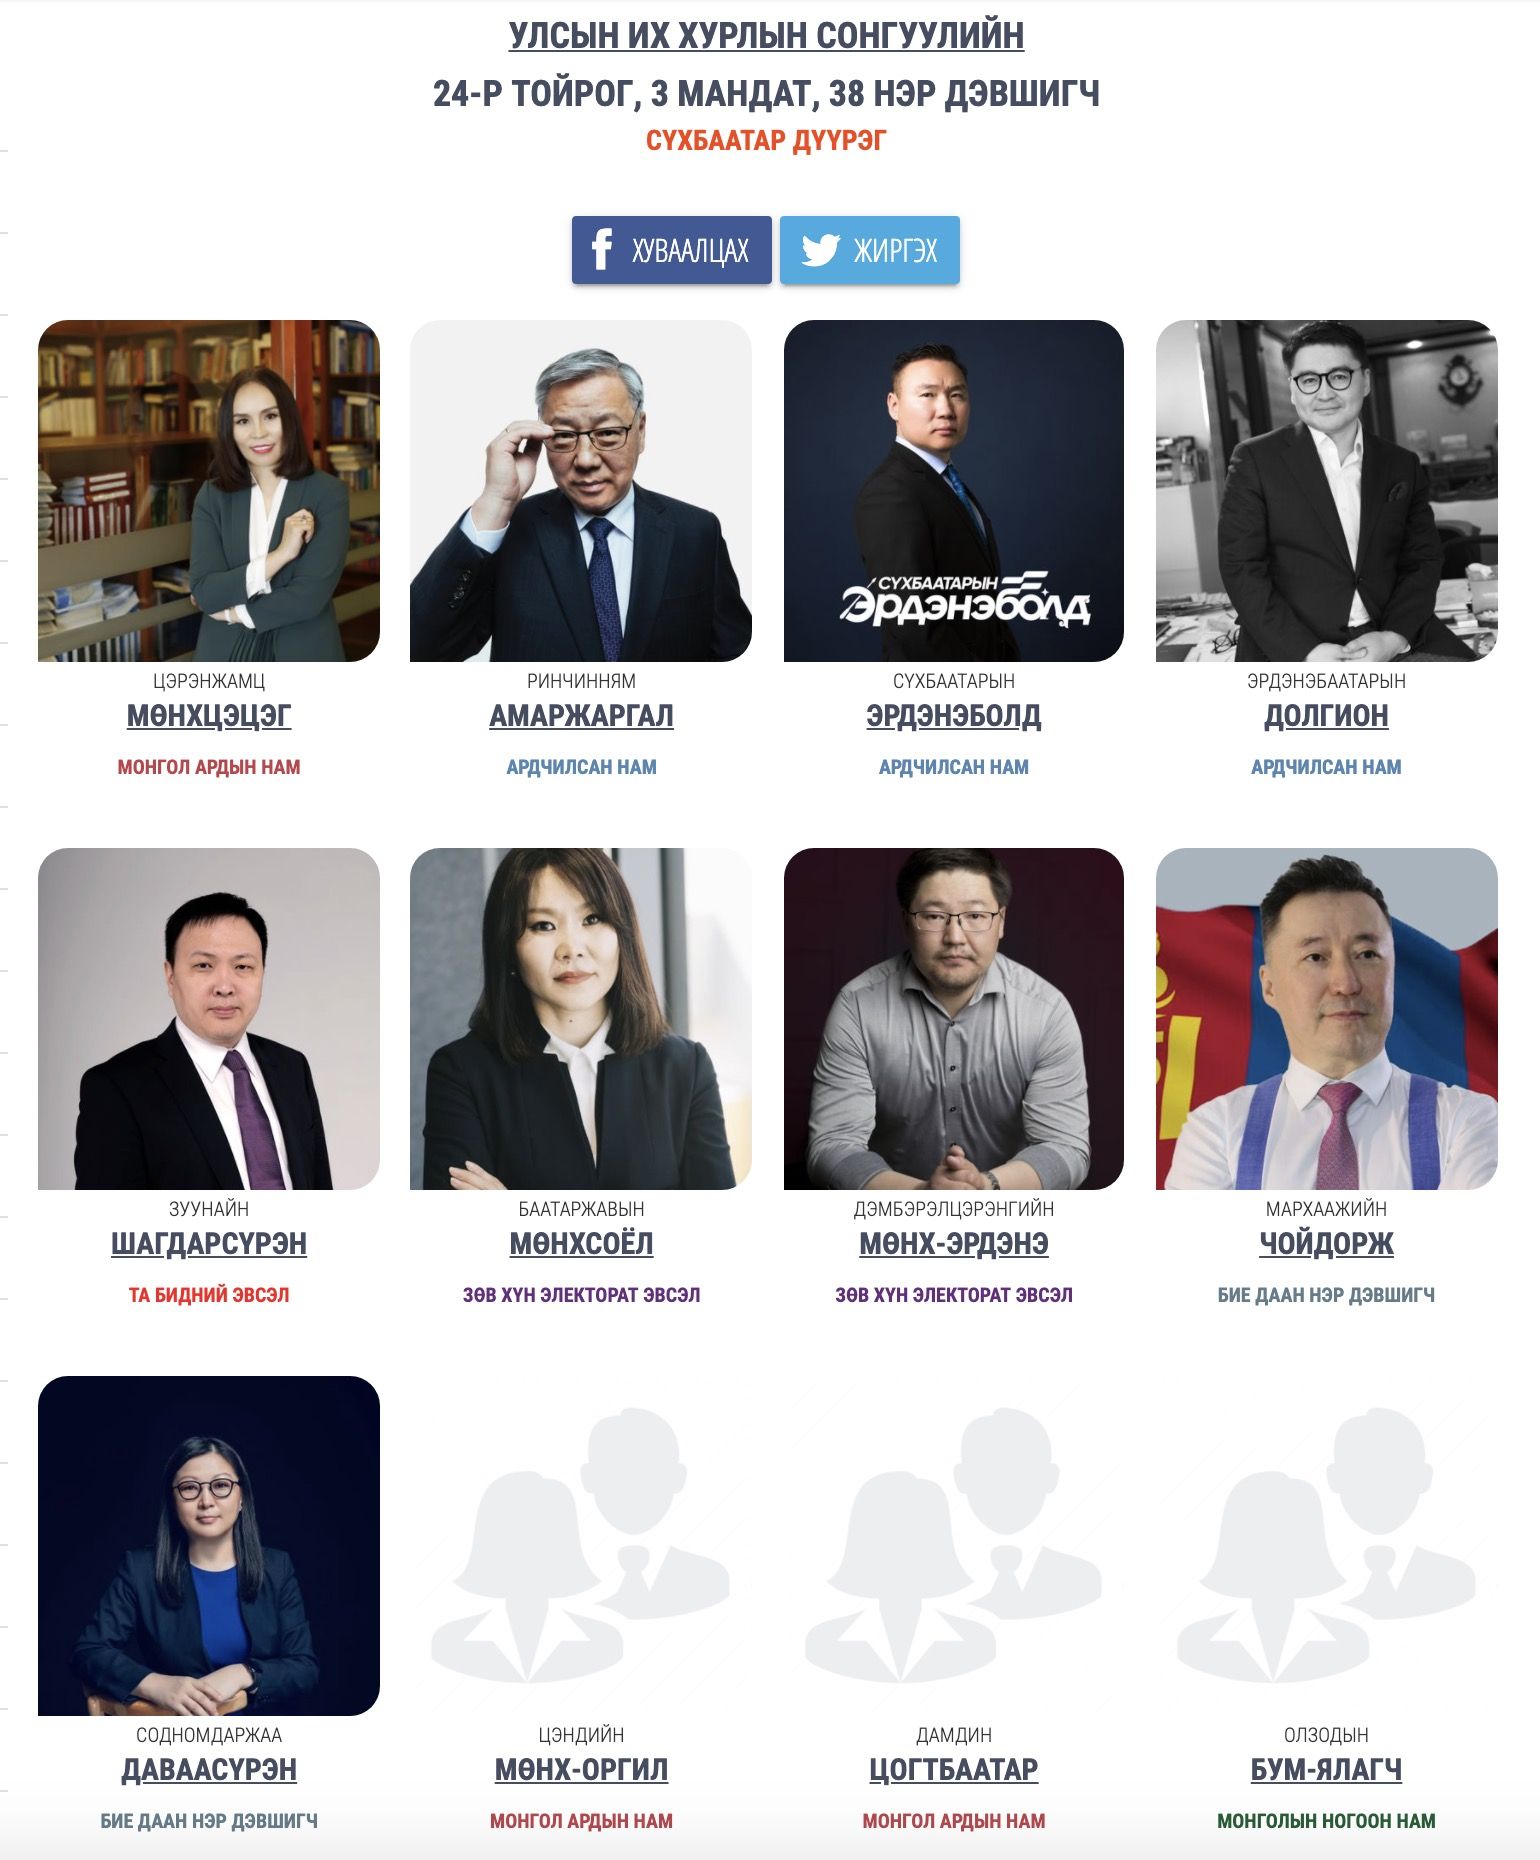The image size is (1540, 1860).
Task: Follow the МӨНХ-ЭРДЭНЭ name link
Action: click(954, 1244)
